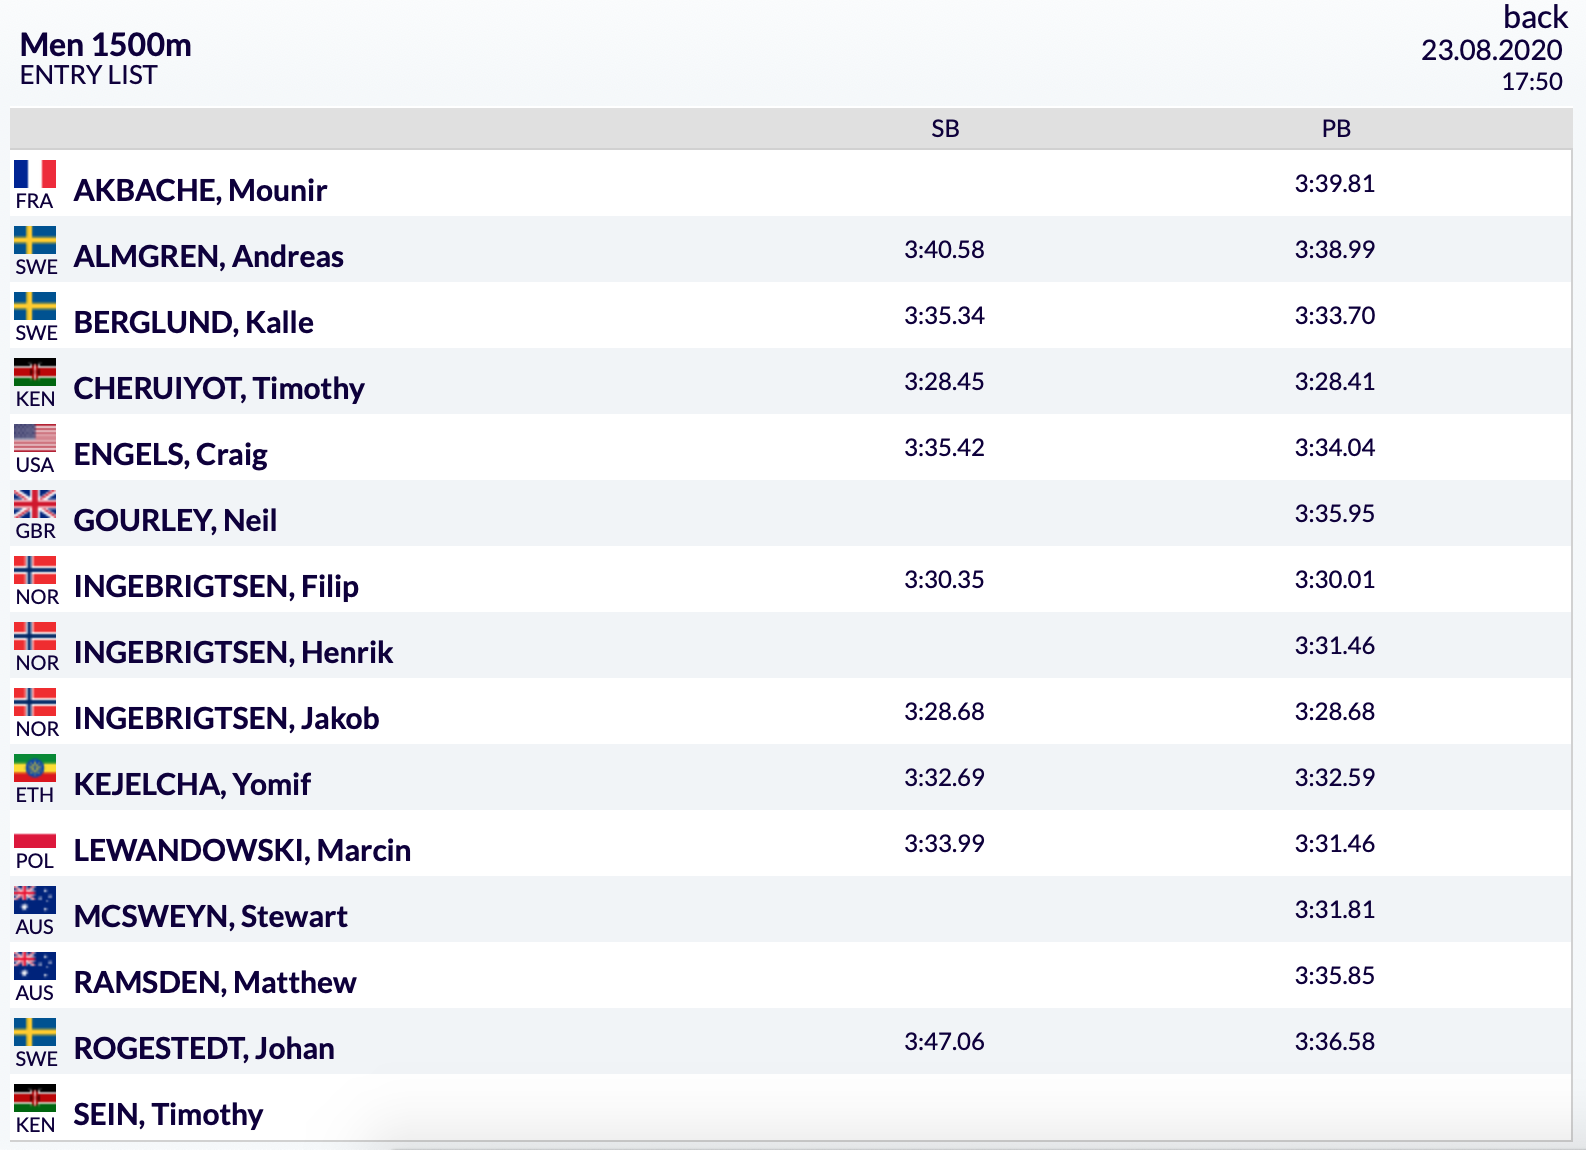Click the Men 1500m heading

pos(106,45)
